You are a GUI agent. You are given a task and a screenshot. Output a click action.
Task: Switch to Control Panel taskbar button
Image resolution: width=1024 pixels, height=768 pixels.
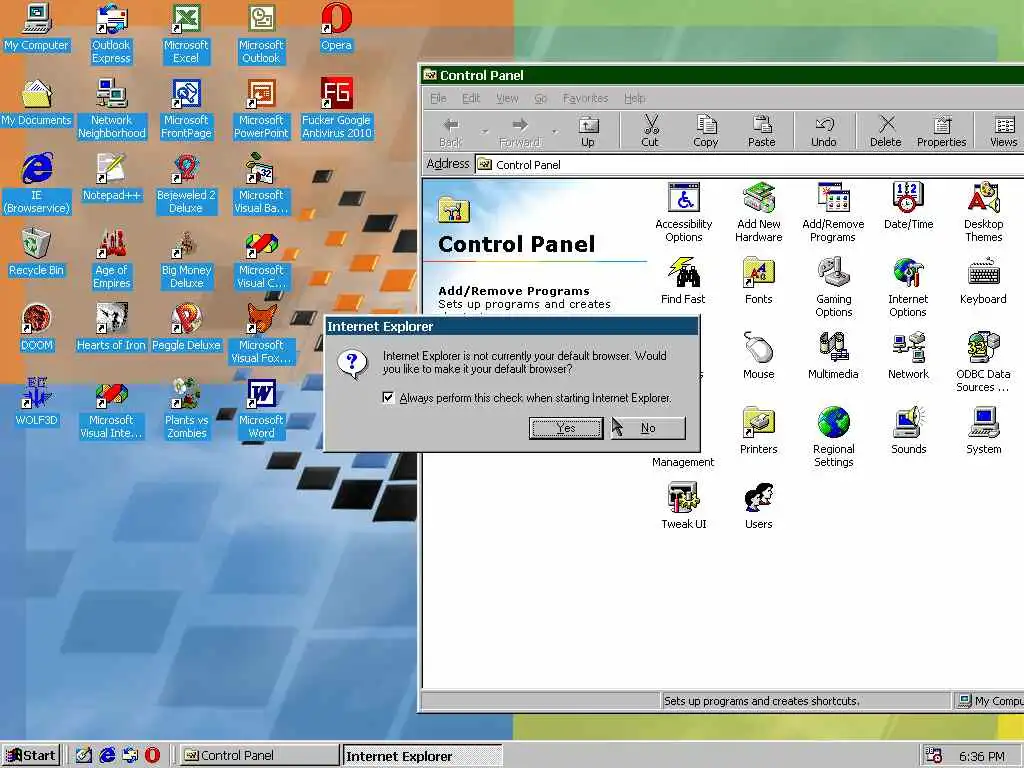pyautogui.click(x=259, y=755)
